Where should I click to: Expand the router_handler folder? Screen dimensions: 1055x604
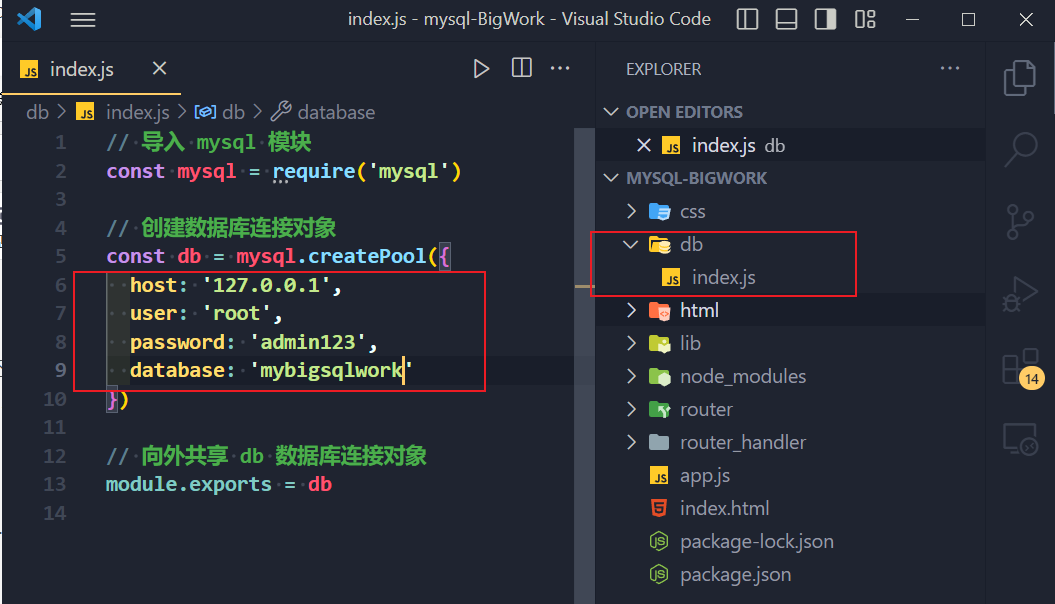631,442
